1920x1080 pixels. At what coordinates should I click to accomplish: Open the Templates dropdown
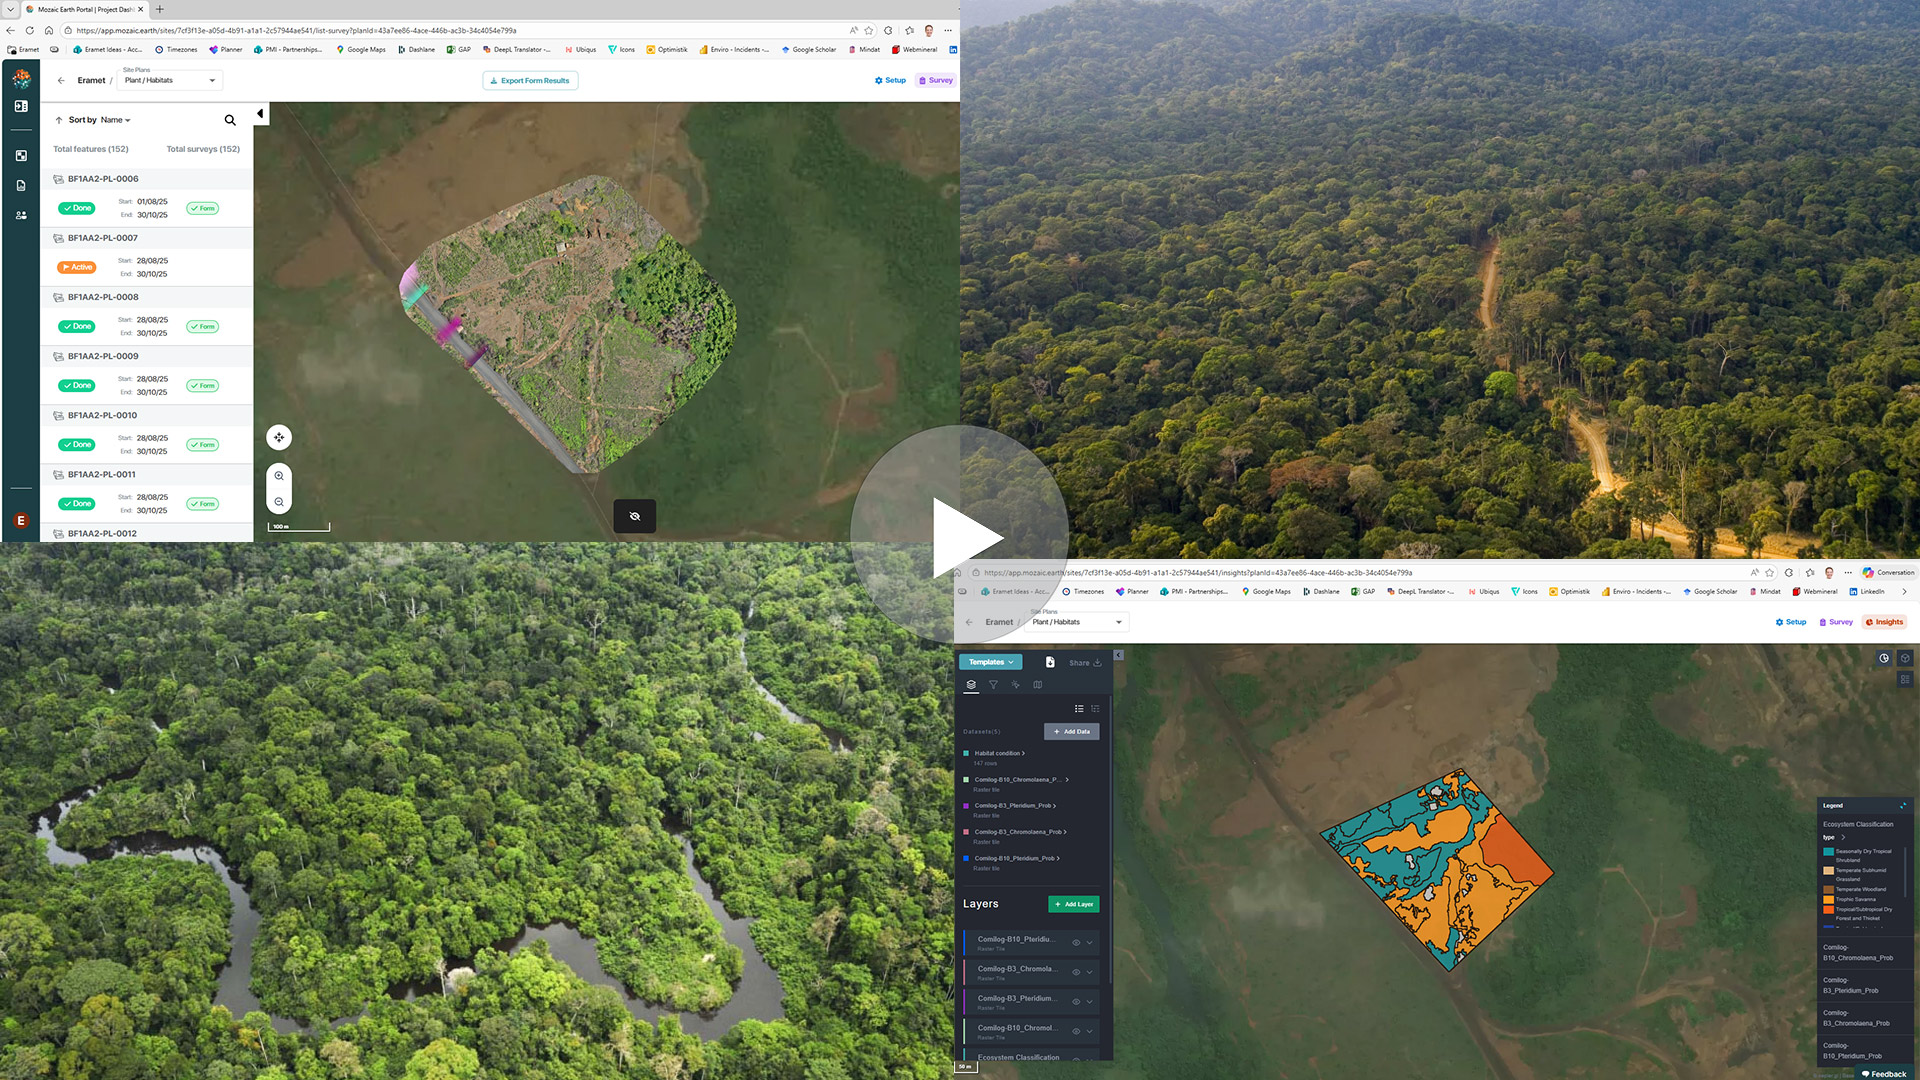[990, 662]
